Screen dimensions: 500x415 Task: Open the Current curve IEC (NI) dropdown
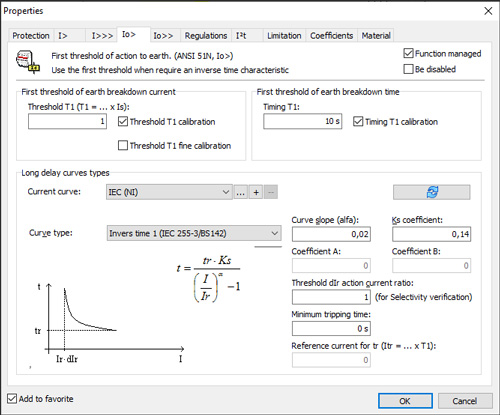(x=169, y=192)
